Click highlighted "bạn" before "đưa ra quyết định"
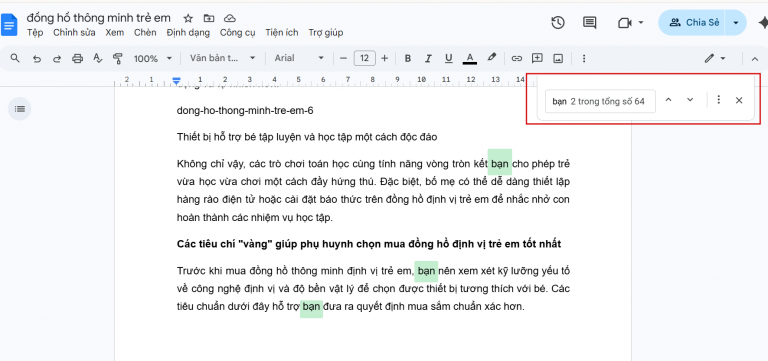This screenshot has width=768, height=361. pos(312,308)
